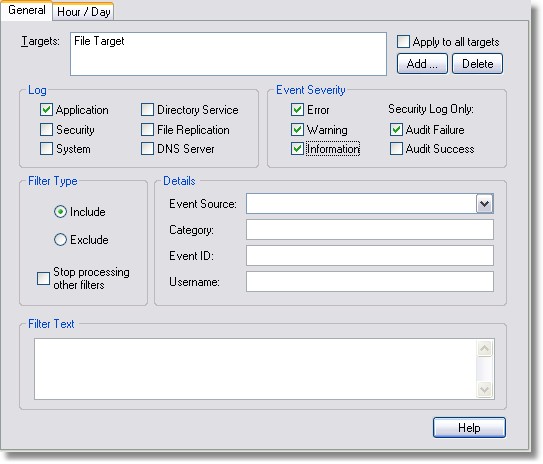Tick the DNS Server checkbox
Image resolution: width=543 pixels, height=464 pixels.
(147, 149)
